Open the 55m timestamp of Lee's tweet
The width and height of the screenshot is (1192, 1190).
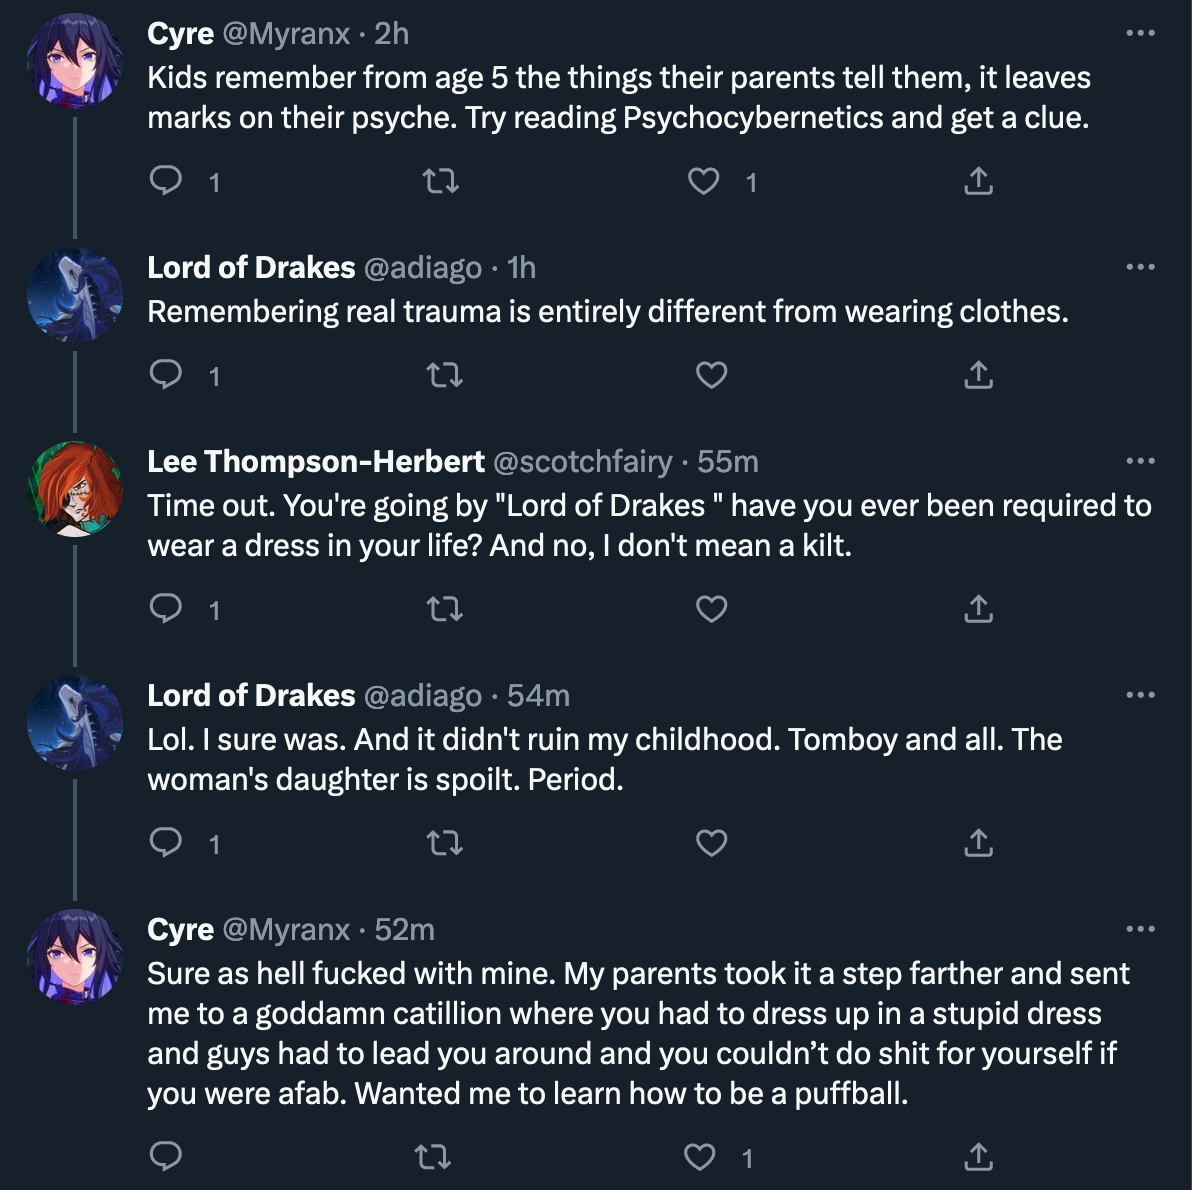728,462
